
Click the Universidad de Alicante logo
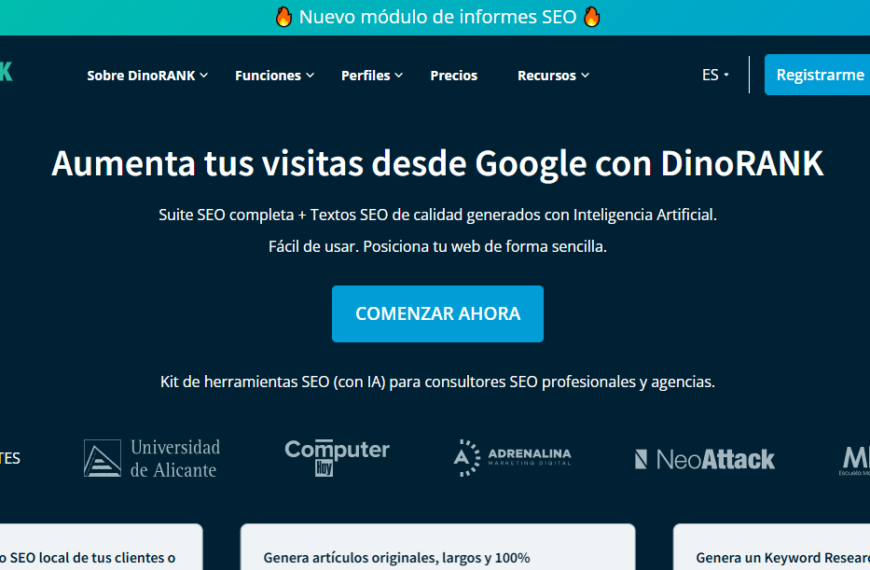[x=152, y=458]
